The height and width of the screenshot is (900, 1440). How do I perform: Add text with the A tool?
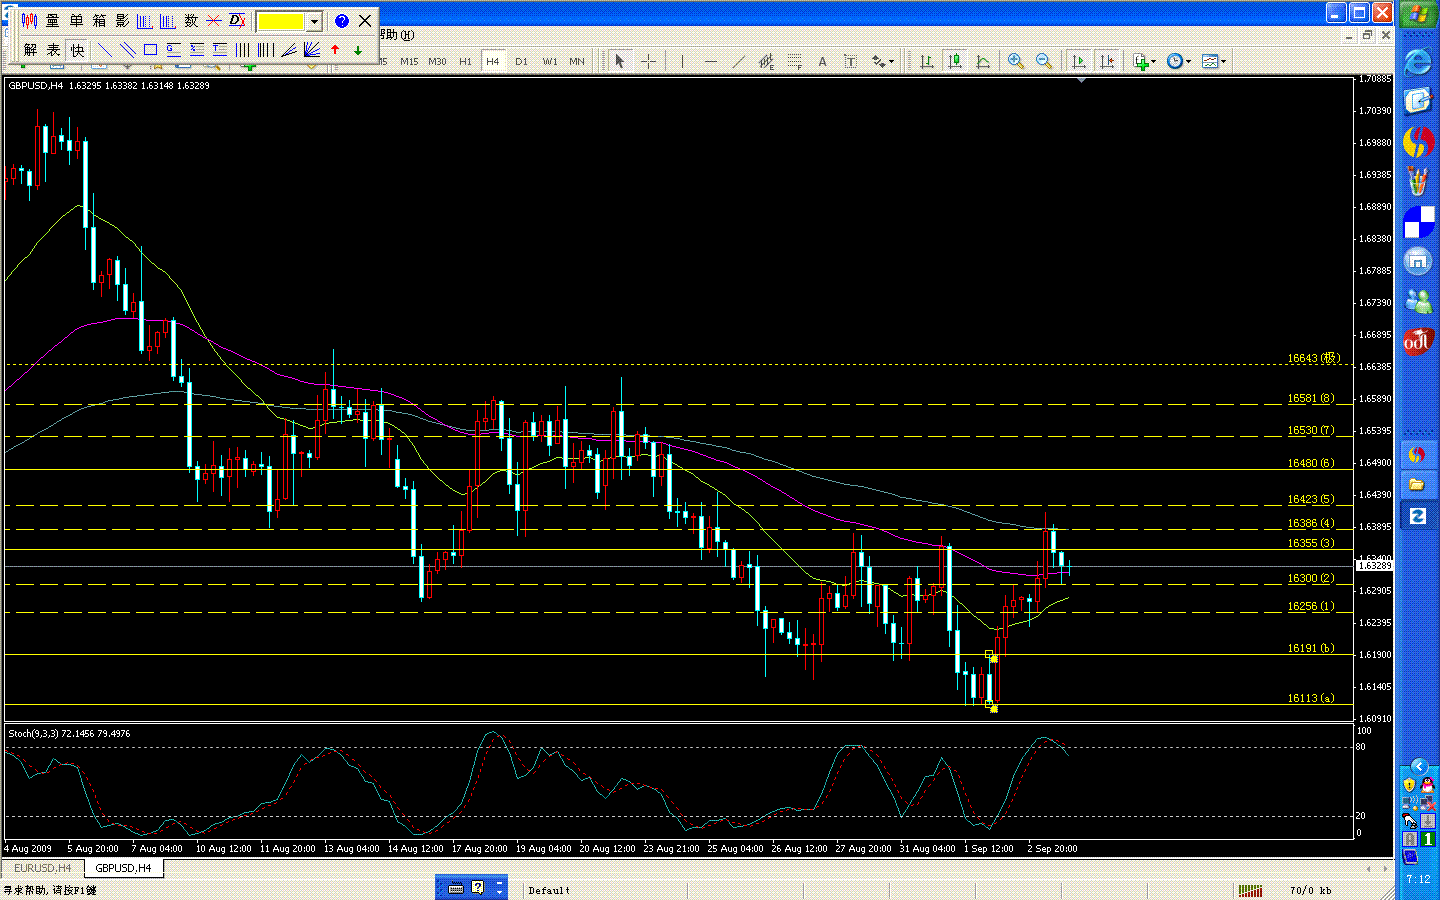tap(822, 61)
